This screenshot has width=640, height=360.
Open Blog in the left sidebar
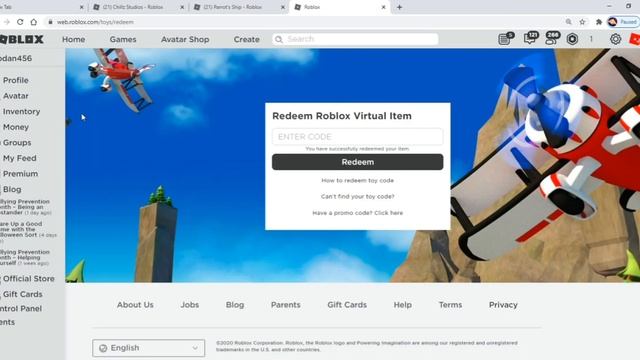(12, 189)
